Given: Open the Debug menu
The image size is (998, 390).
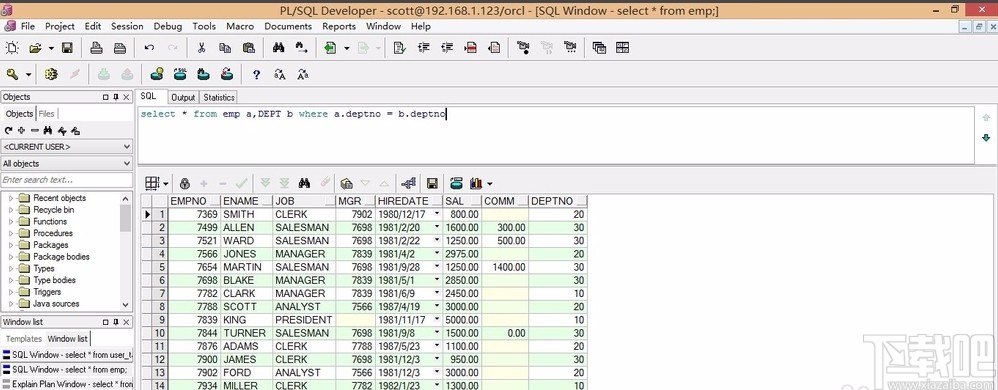Looking at the screenshot, I should tap(168, 26).
